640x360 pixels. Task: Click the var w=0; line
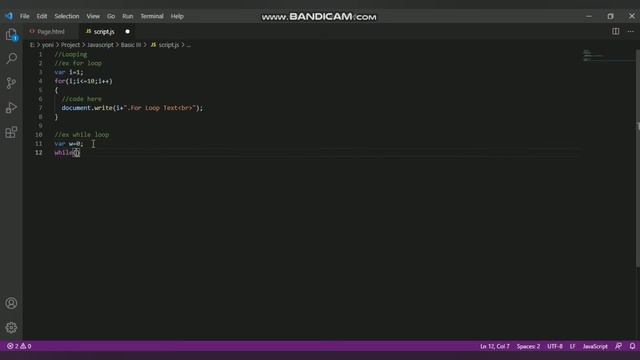pyautogui.click(x=69, y=144)
